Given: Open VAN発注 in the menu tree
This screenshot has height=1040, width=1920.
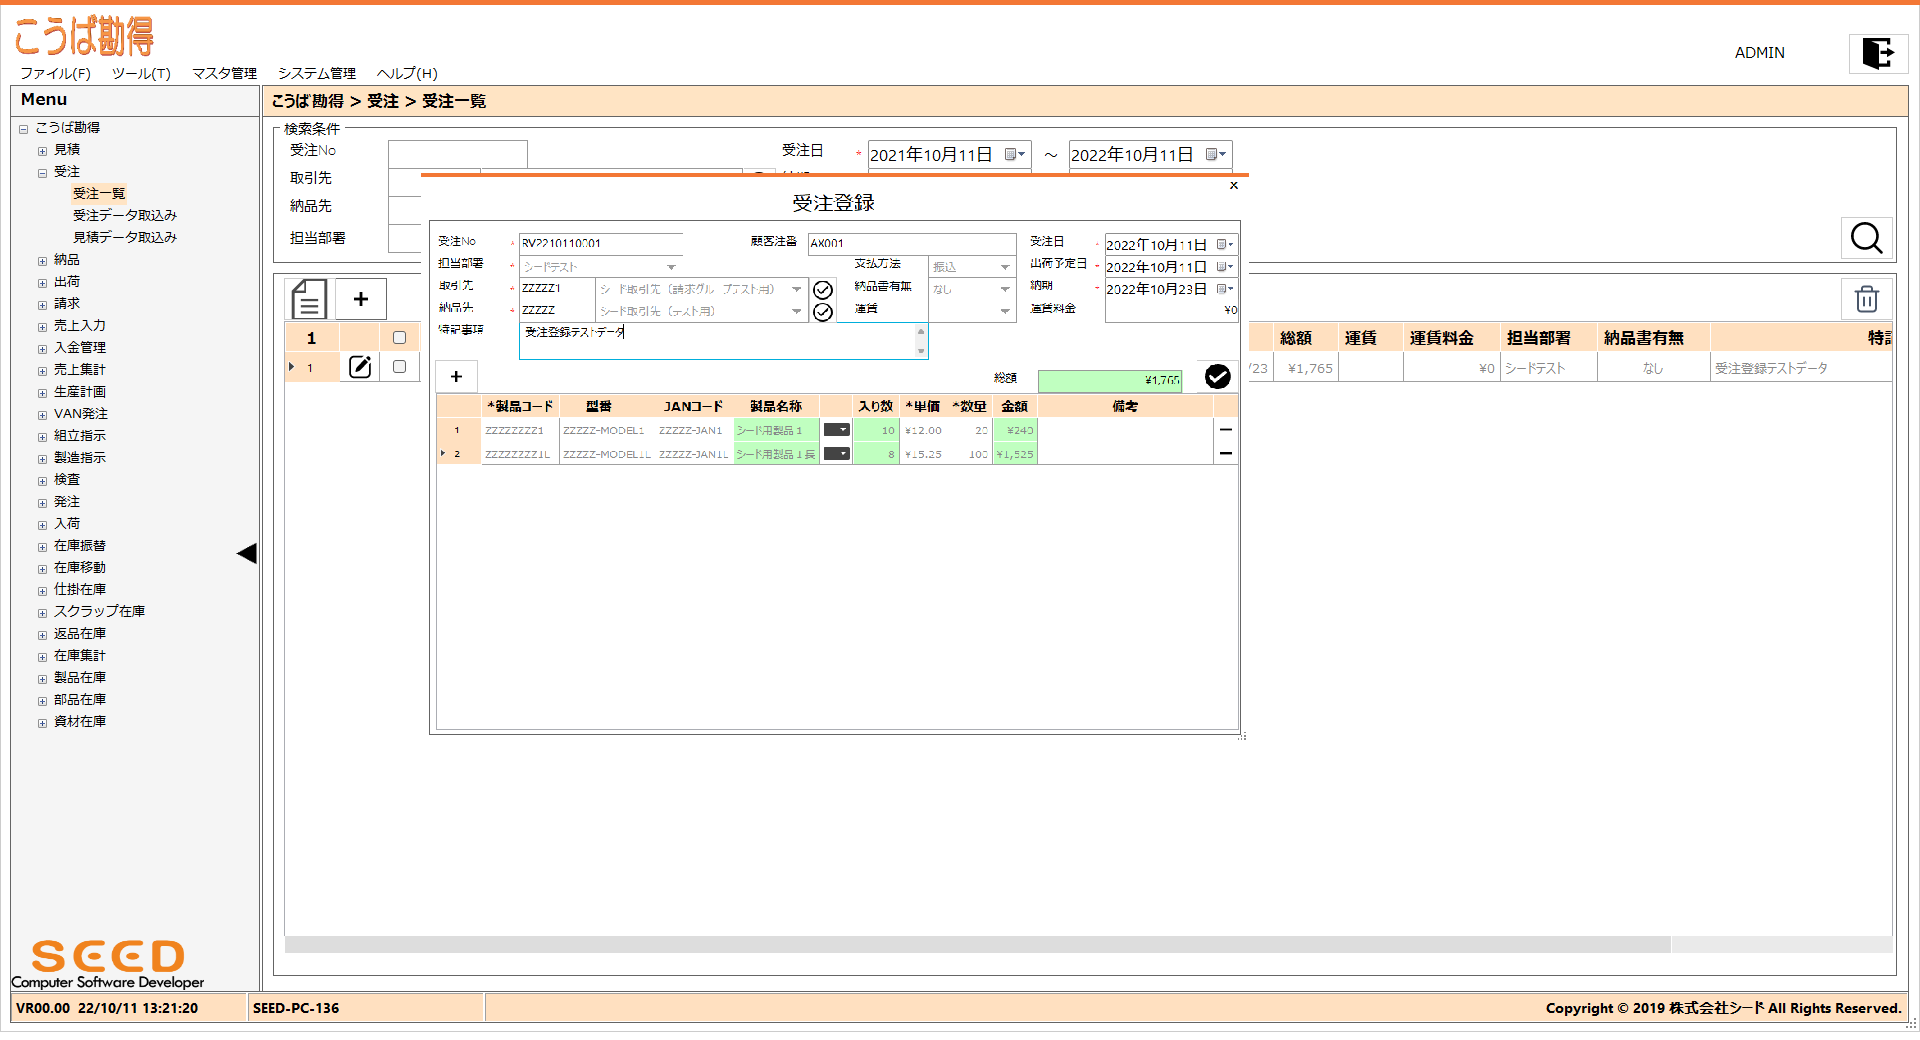Looking at the screenshot, I should (80, 413).
